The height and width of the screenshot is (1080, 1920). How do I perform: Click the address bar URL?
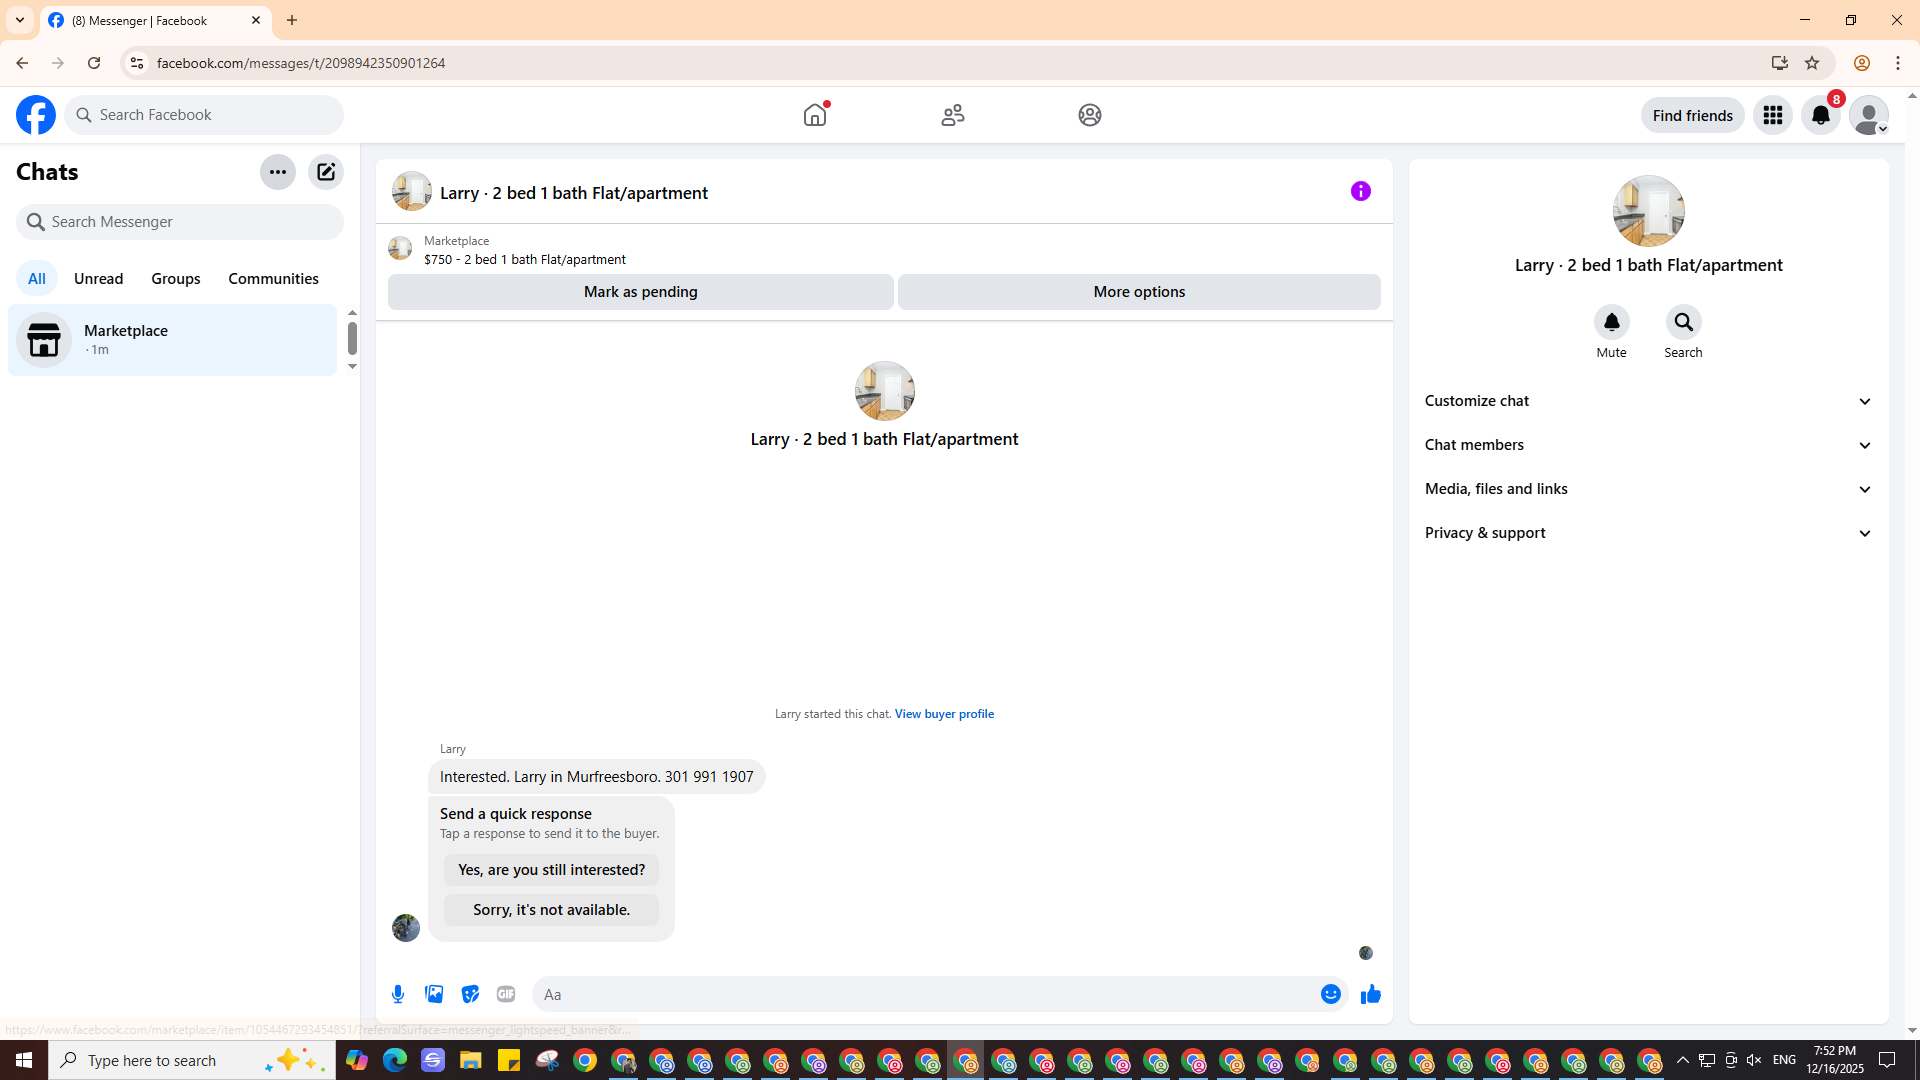tap(301, 63)
